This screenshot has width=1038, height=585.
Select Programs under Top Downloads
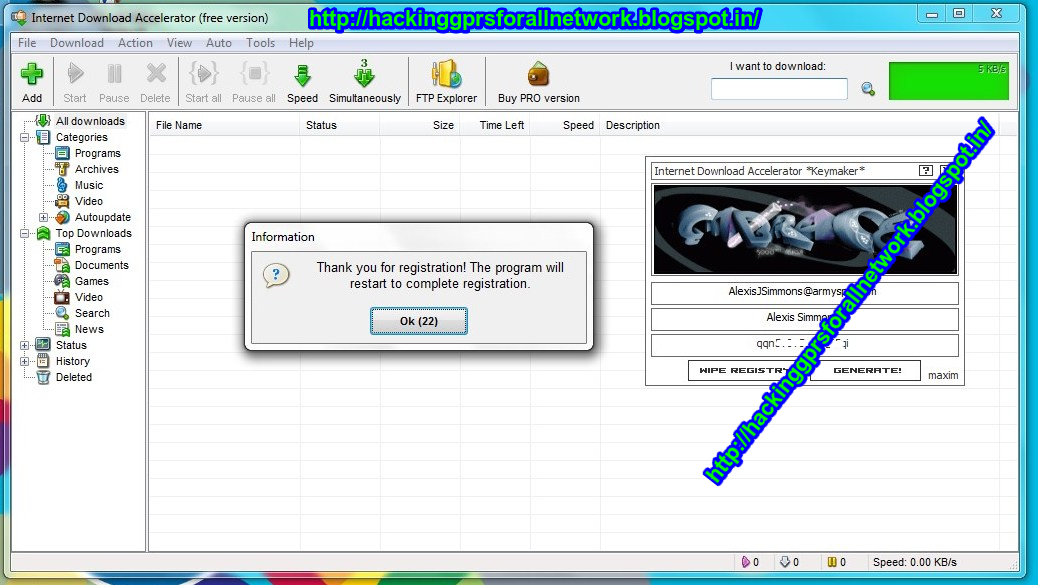pos(97,249)
